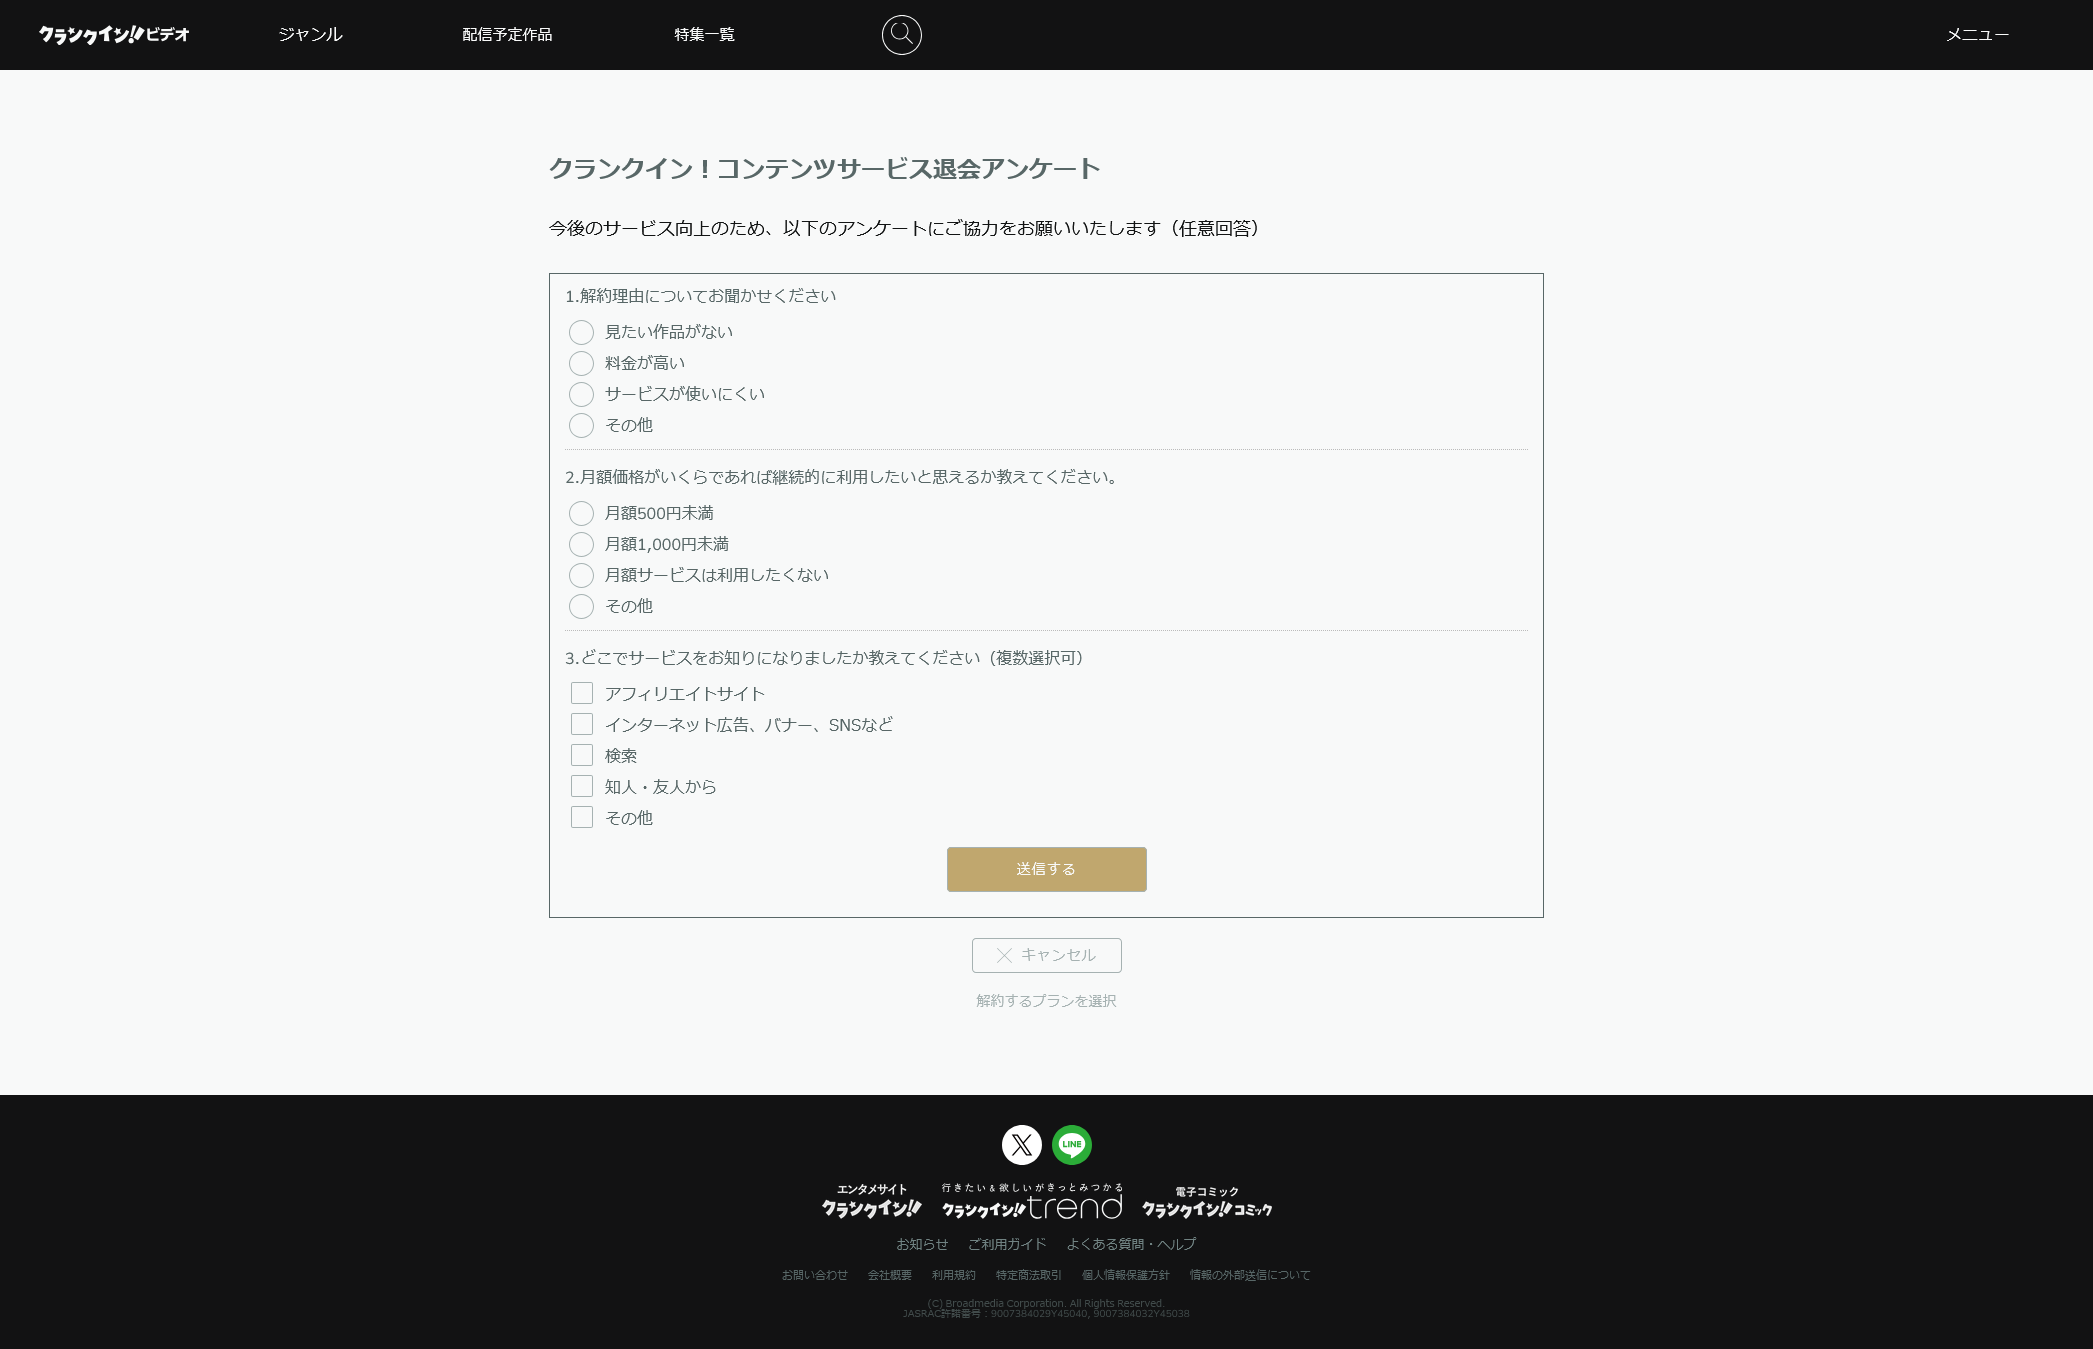Select 料金が高い as cancellation reason
The height and width of the screenshot is (1349, 2093).
581,363
